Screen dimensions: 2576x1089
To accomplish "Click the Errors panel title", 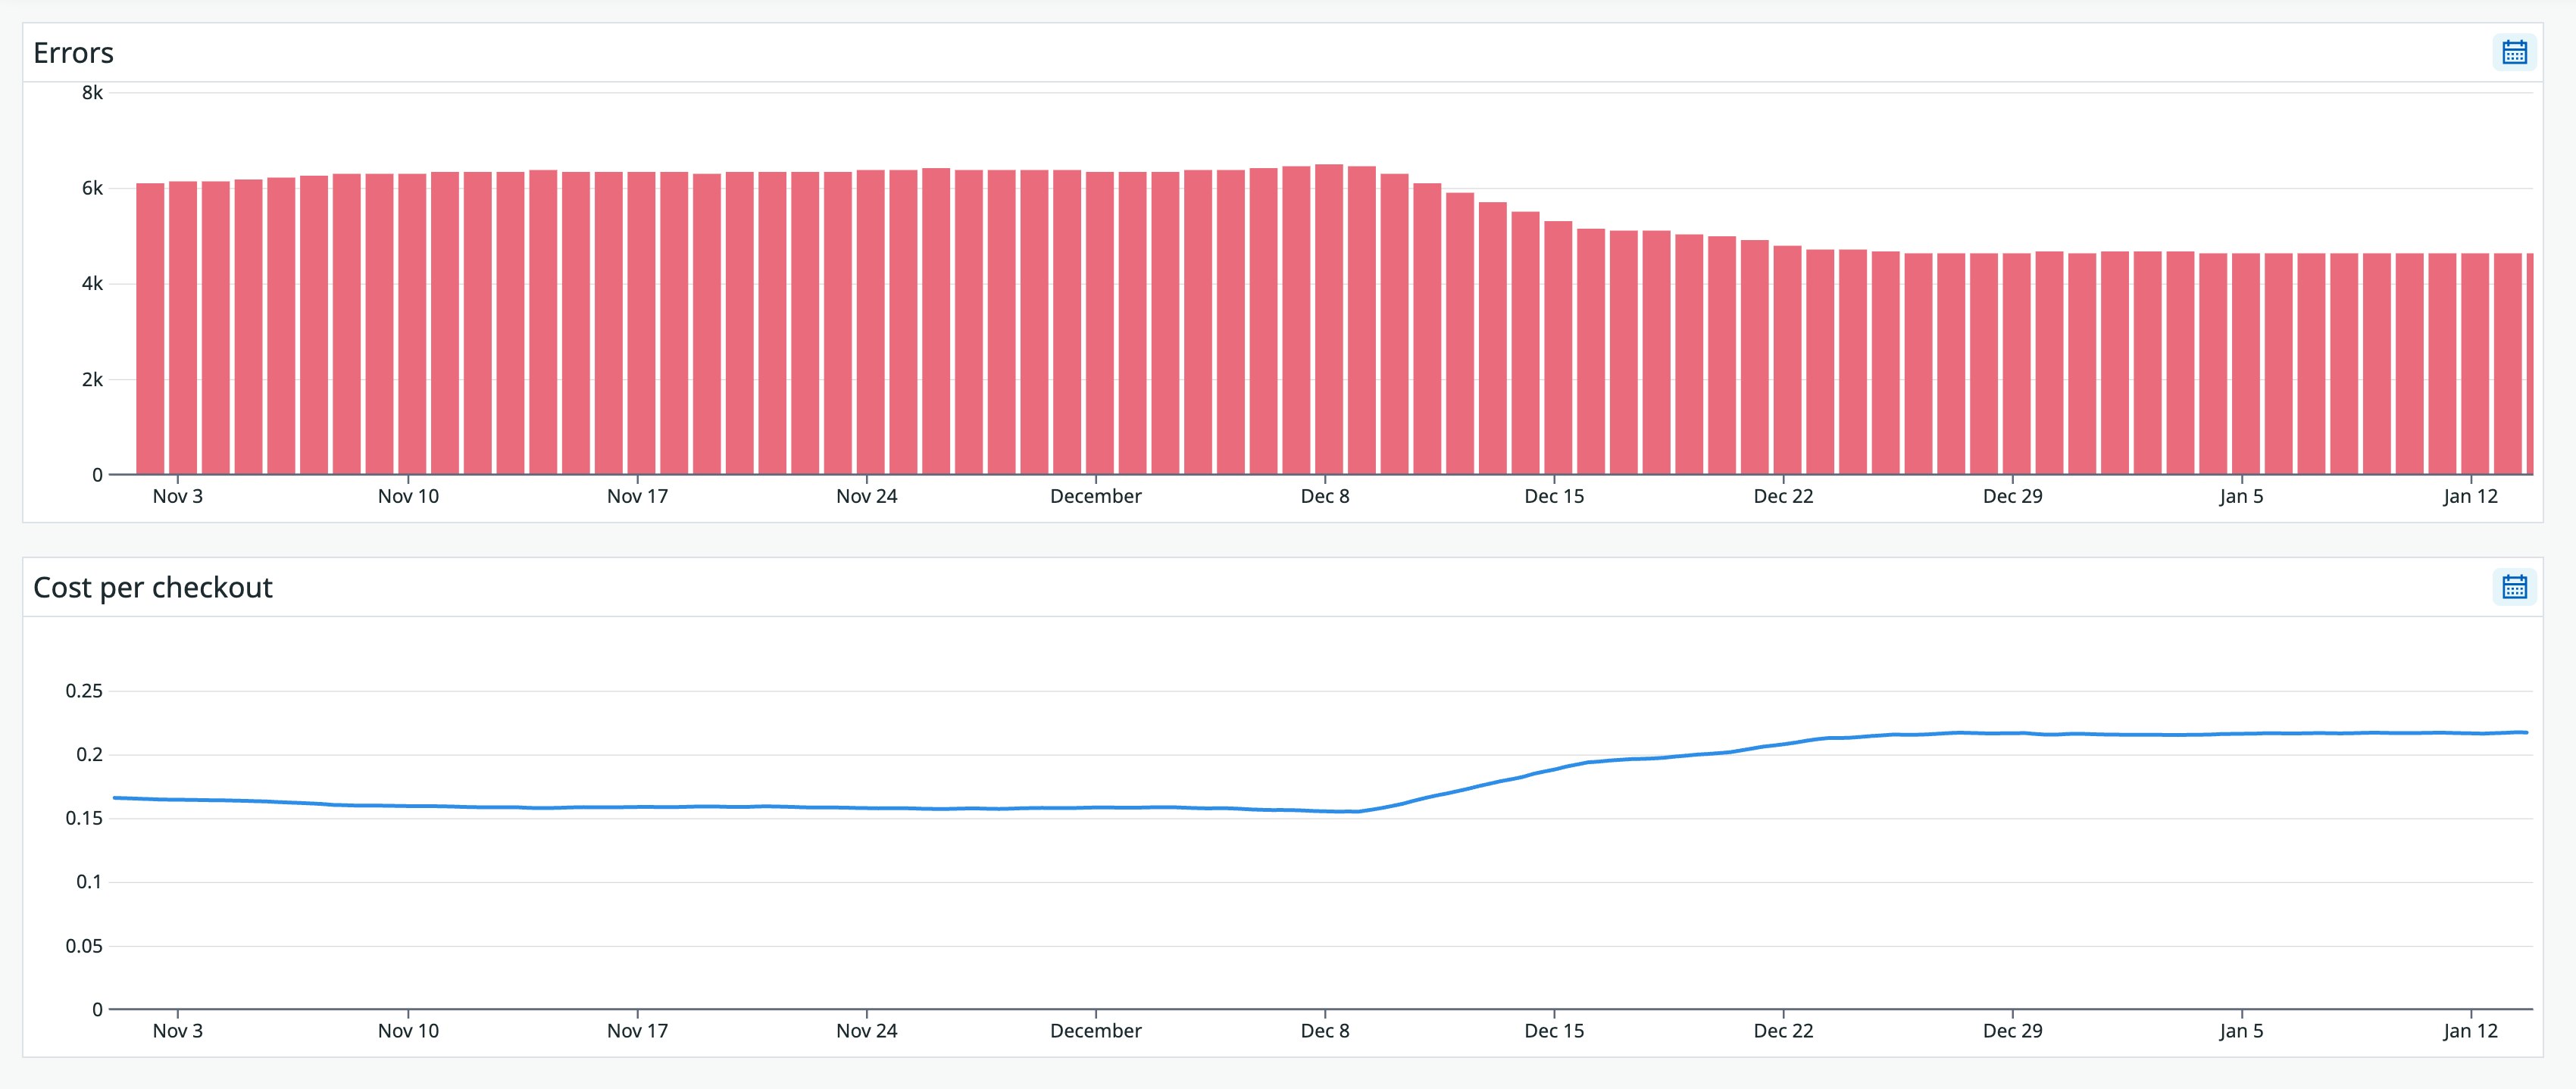I will [73, 52].
